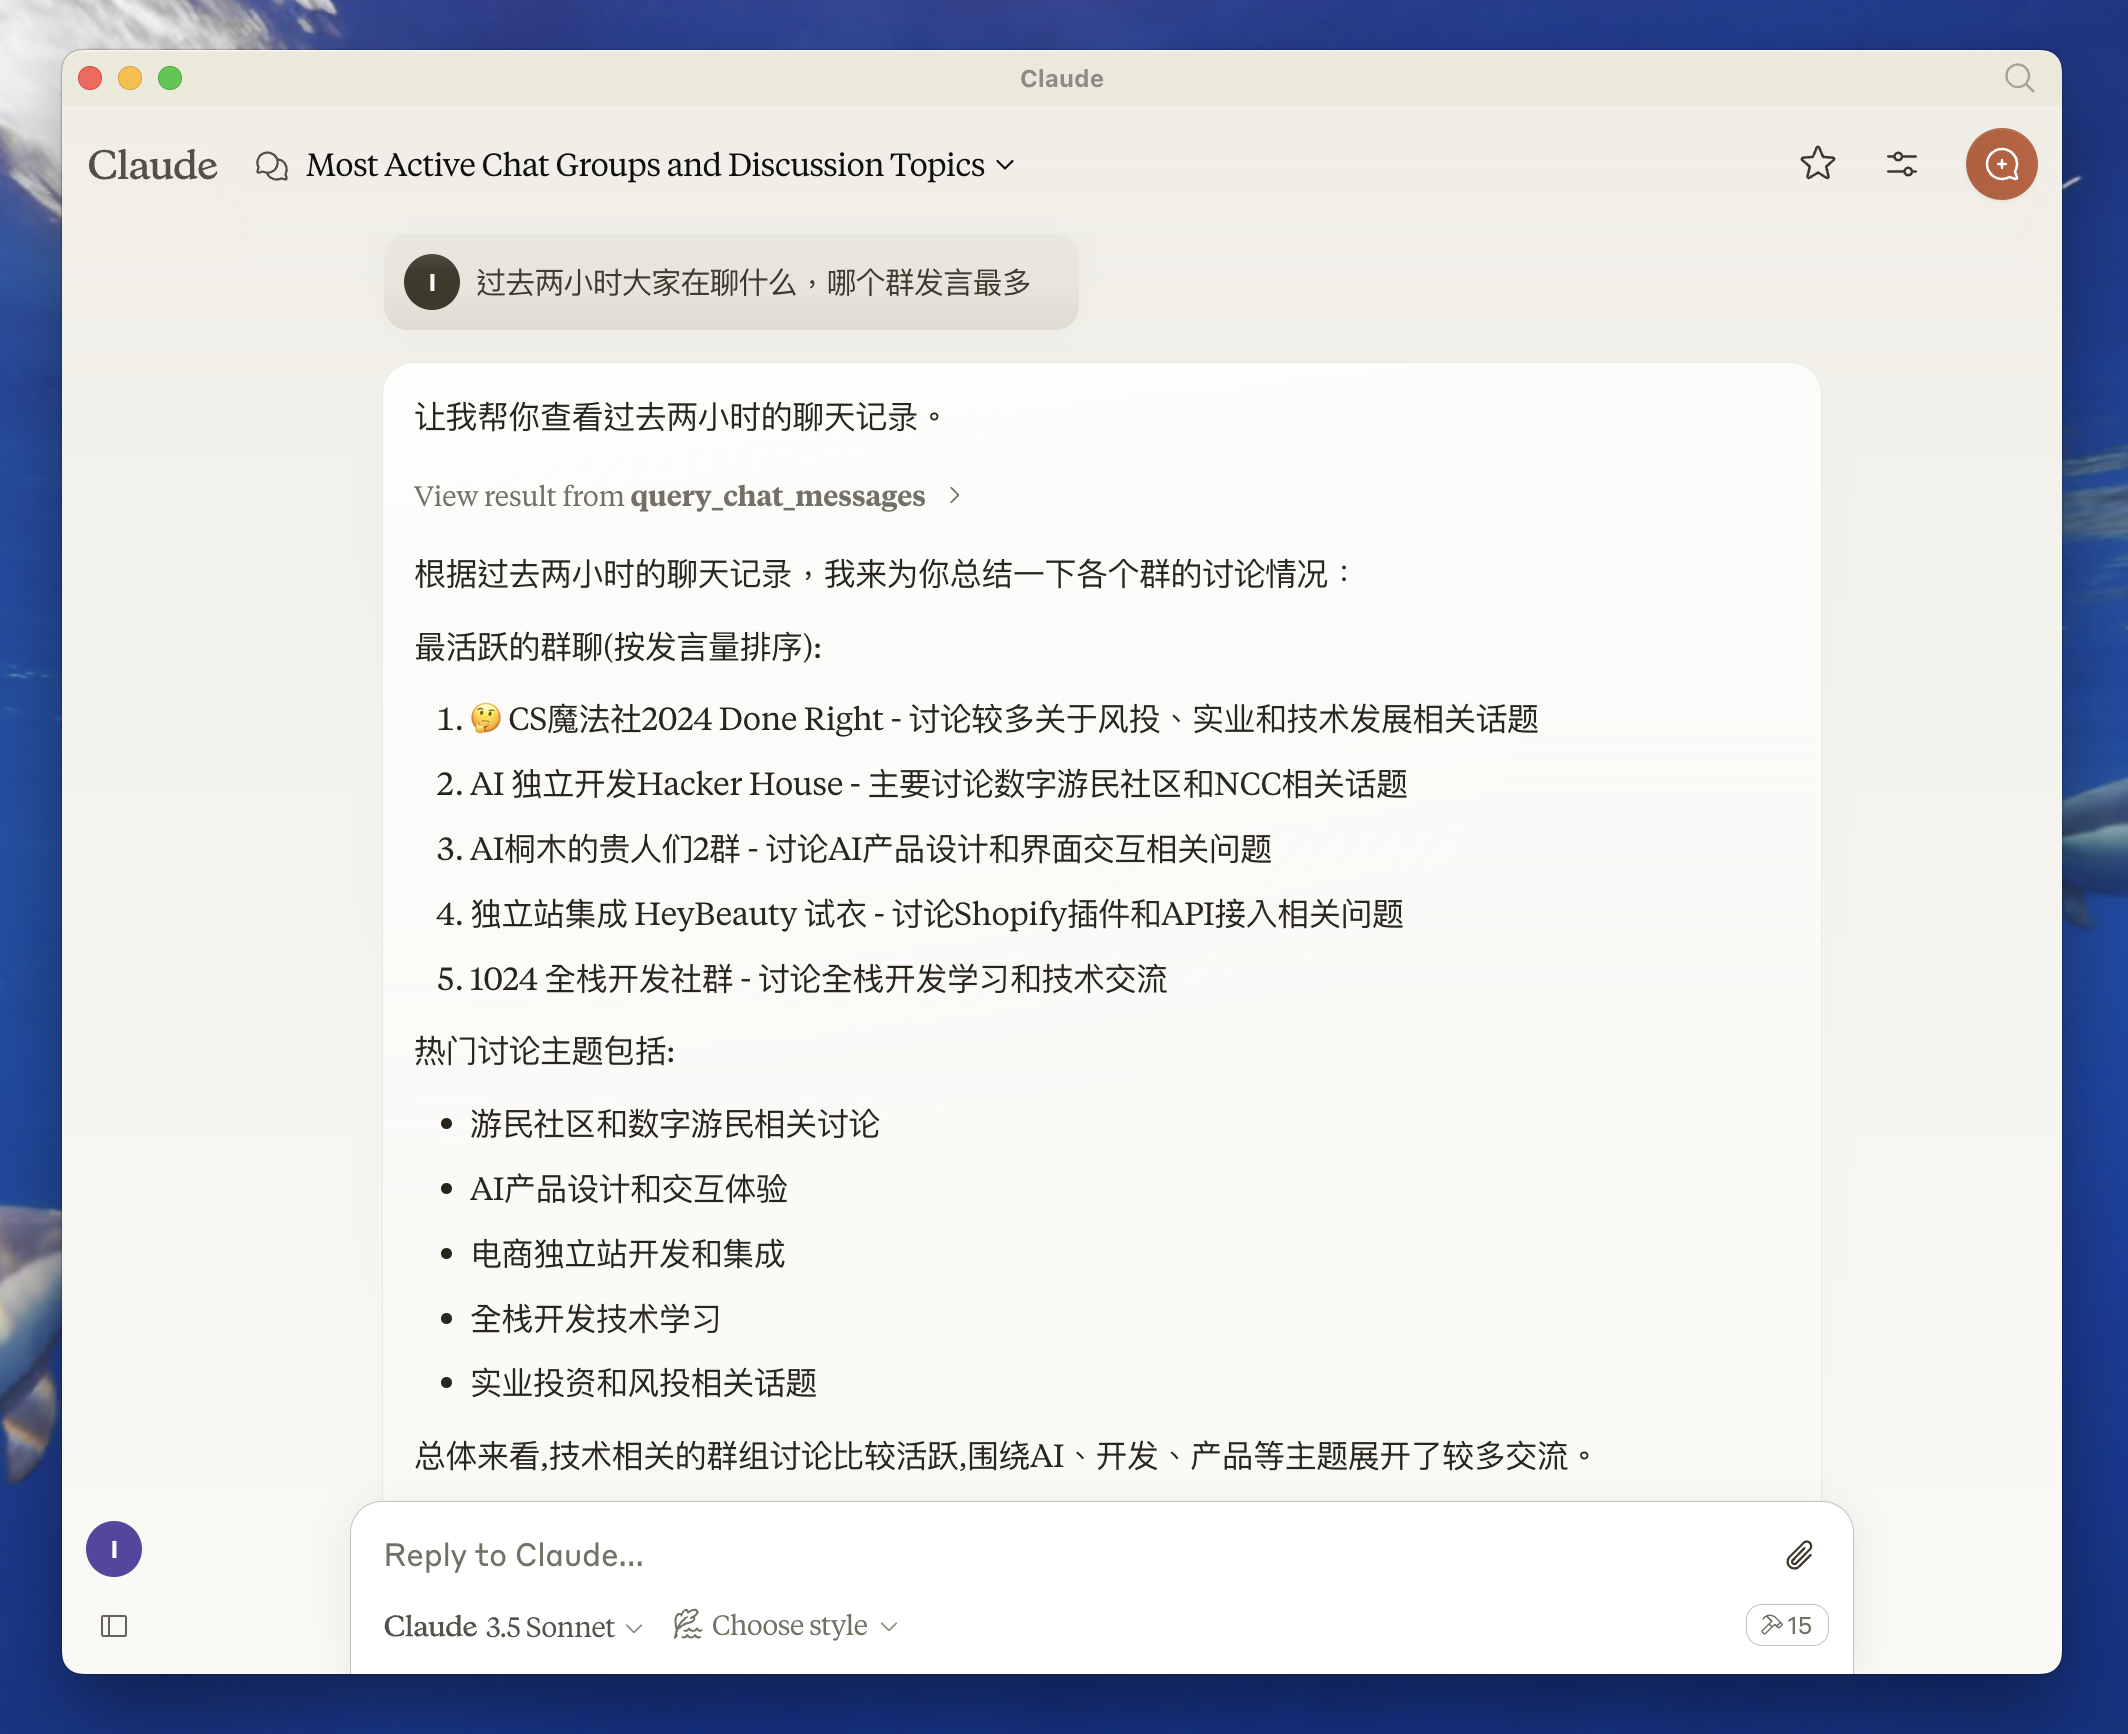This screenshot has width=2128, height=1734.
Task: Open the chat controls sliders icon
Action: 1901,163
